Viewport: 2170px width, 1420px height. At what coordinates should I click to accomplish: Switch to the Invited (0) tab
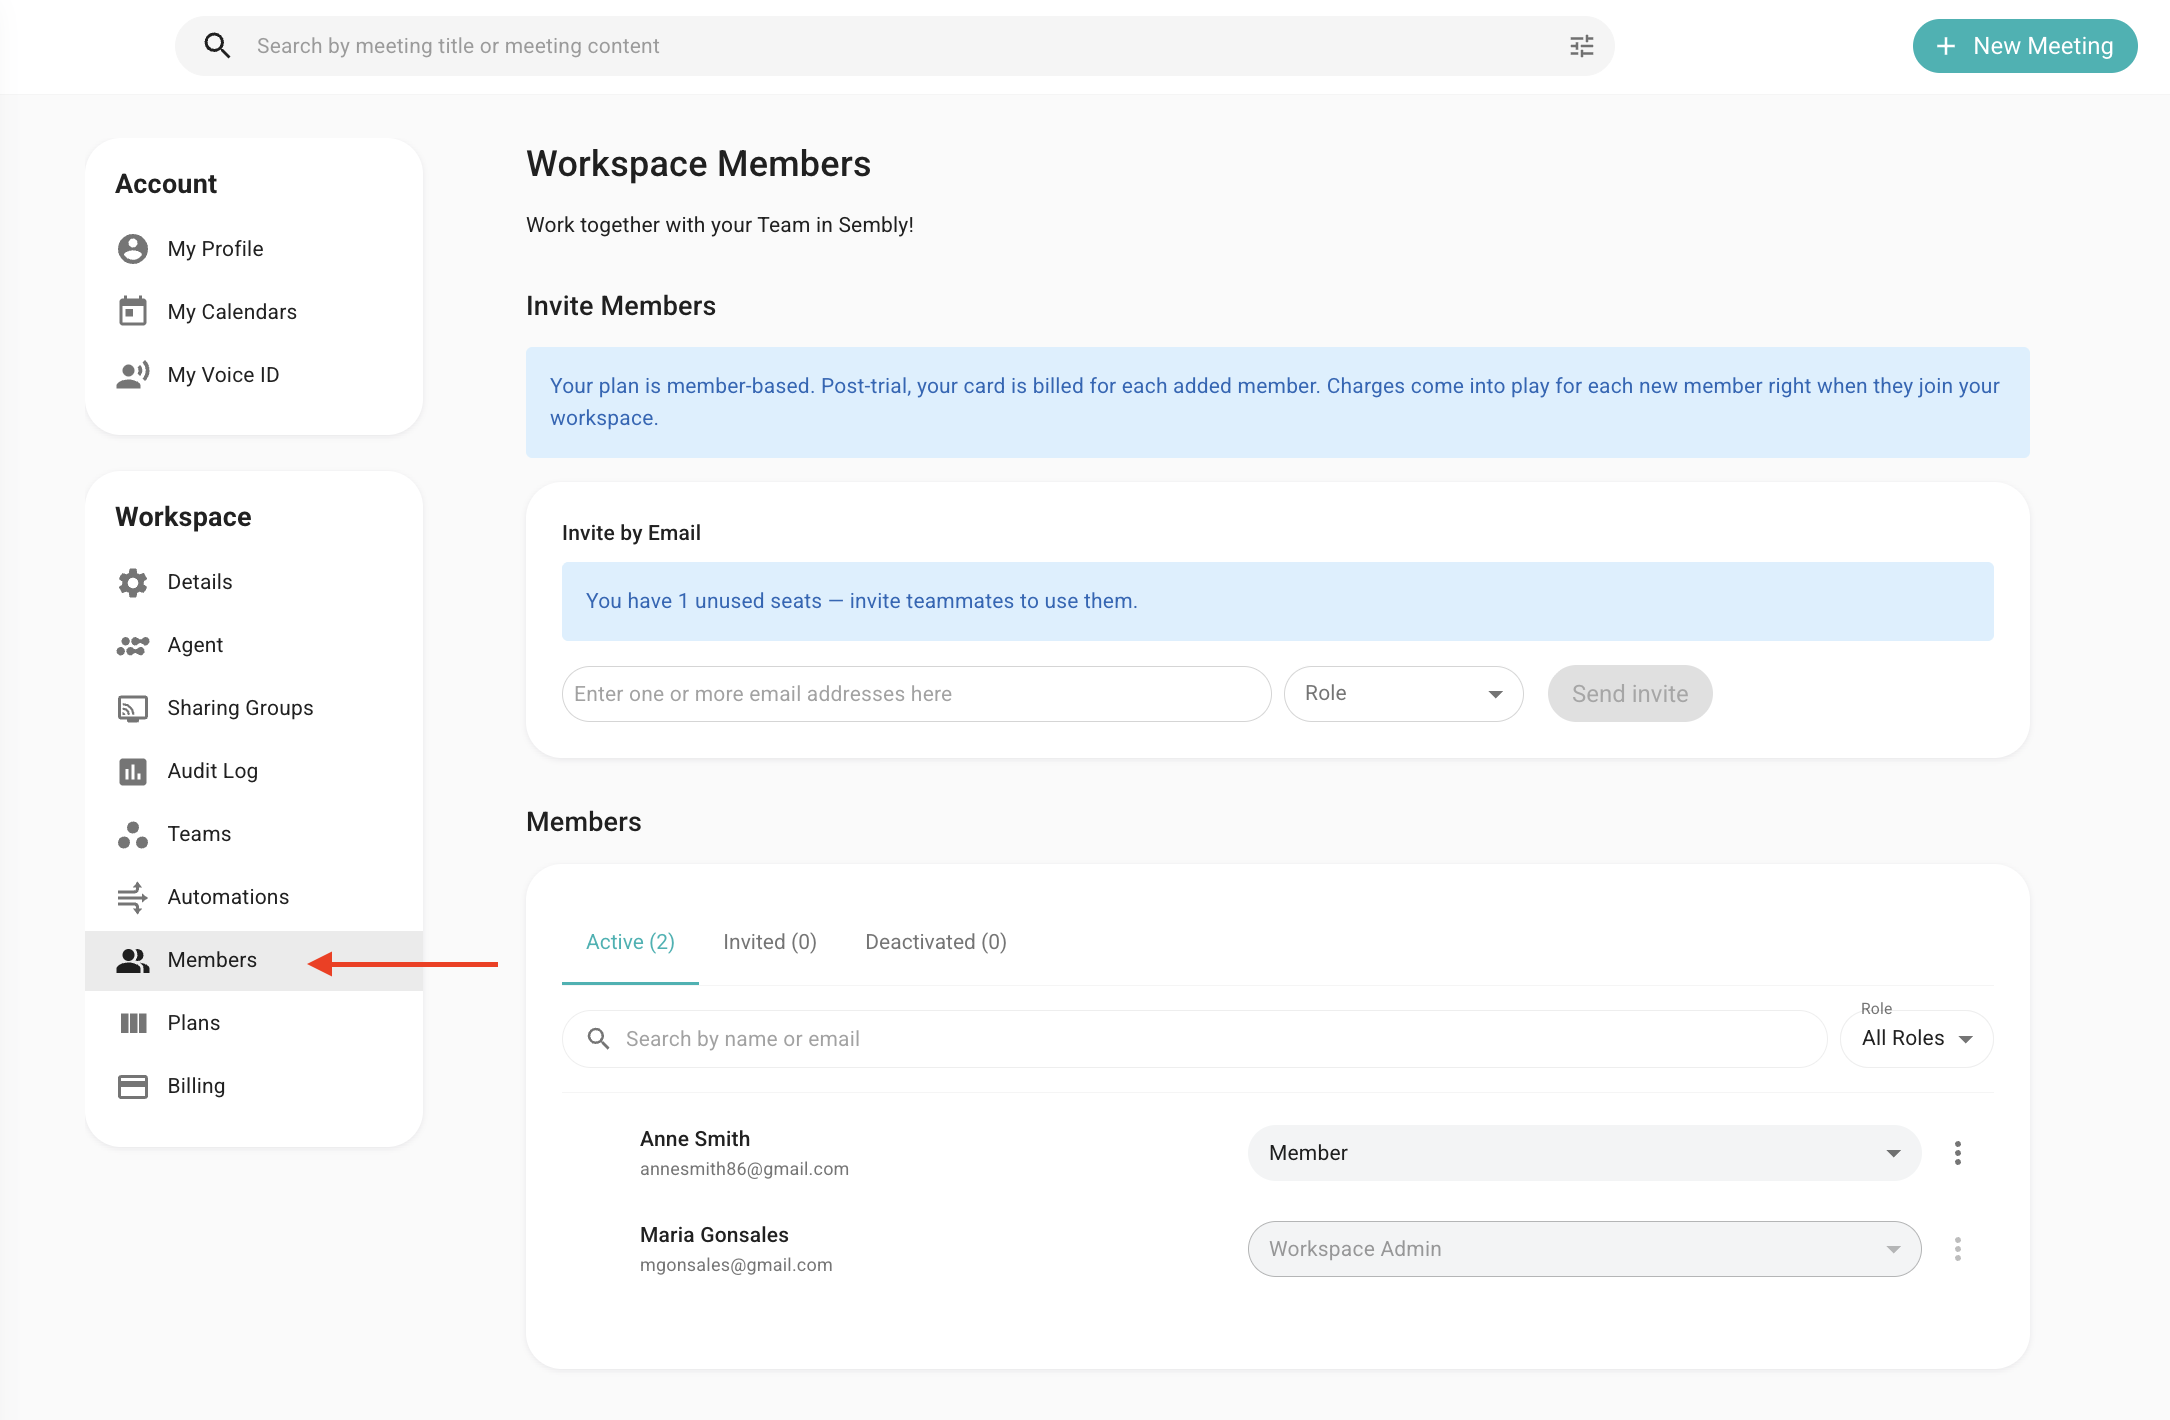770,942
